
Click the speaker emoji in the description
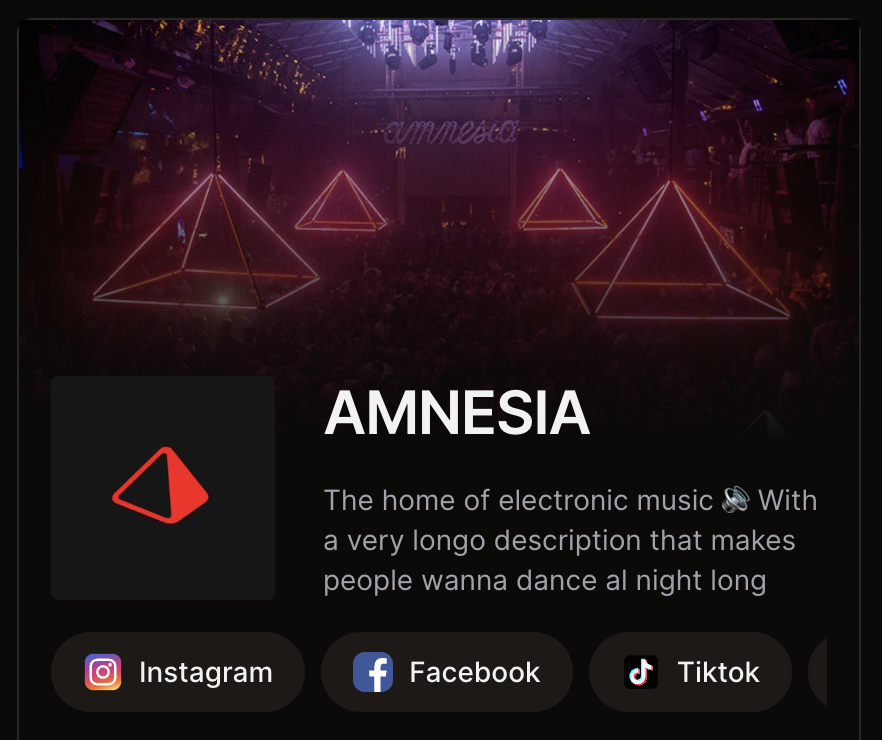coord(736,499)
